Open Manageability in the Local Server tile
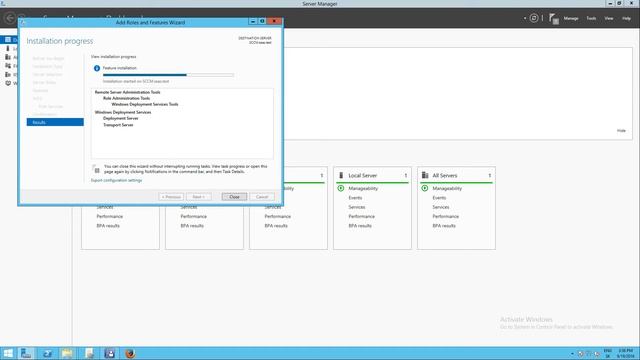This screenshot has height=360, width=640. (x=363, y=189)
